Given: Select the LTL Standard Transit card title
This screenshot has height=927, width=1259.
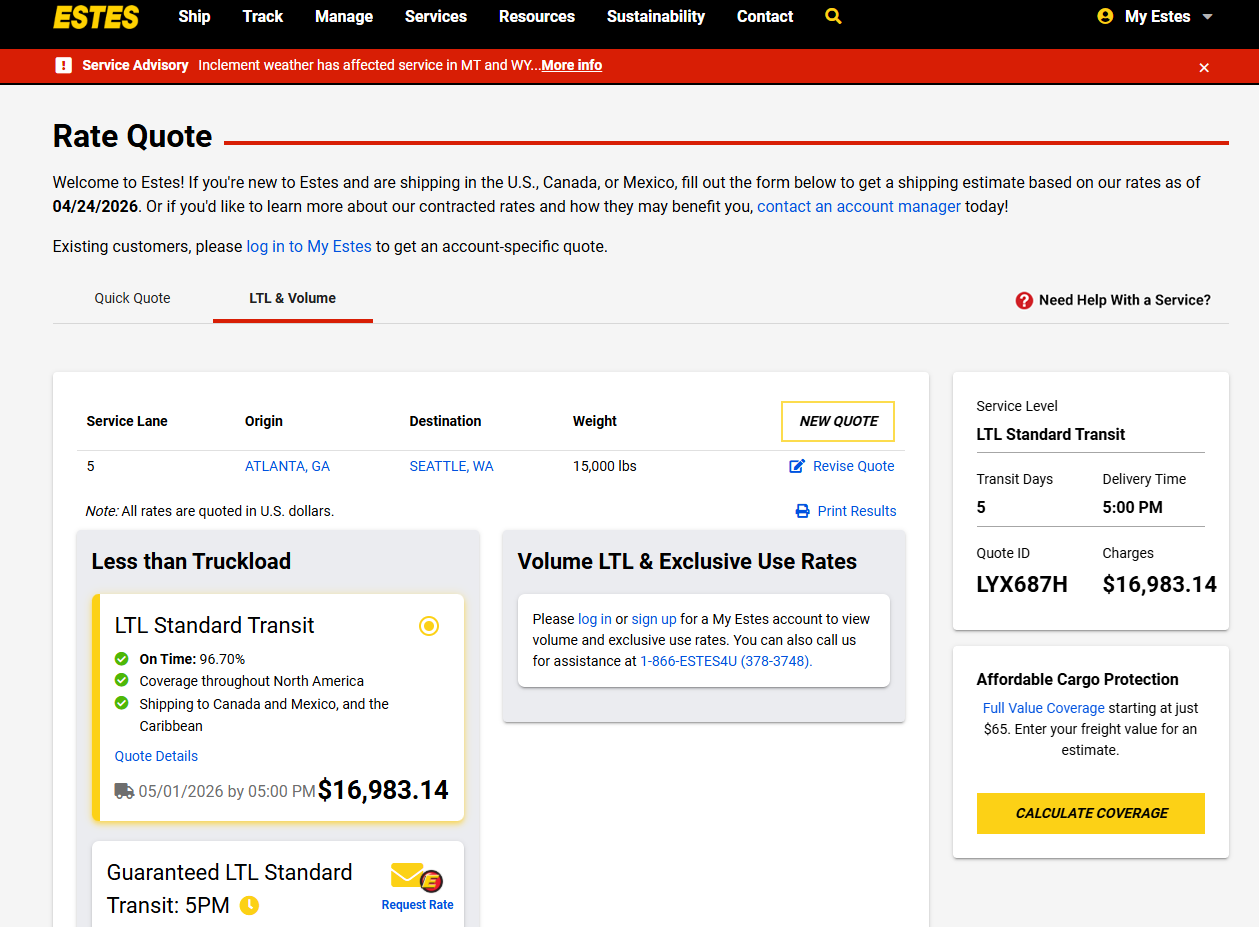Looking at the screenshot, I should click(x=215, y=626).
